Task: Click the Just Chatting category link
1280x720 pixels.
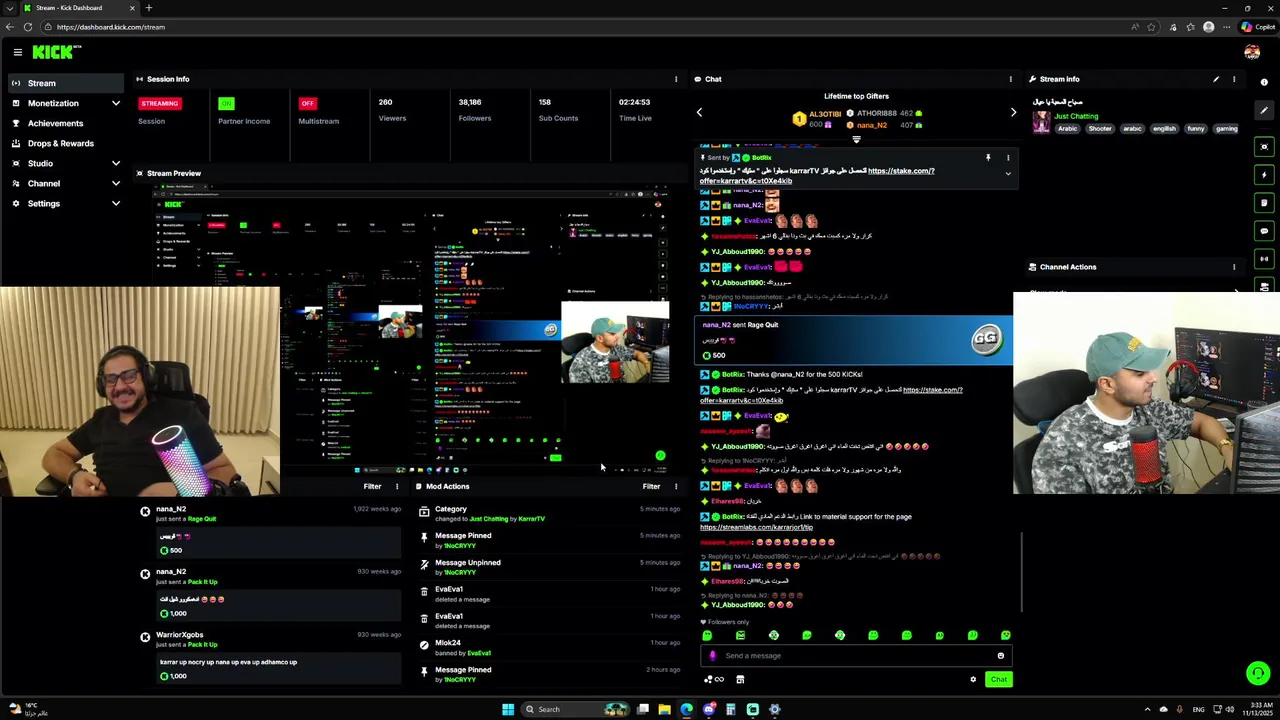Action: click(x=1077, y=116)
